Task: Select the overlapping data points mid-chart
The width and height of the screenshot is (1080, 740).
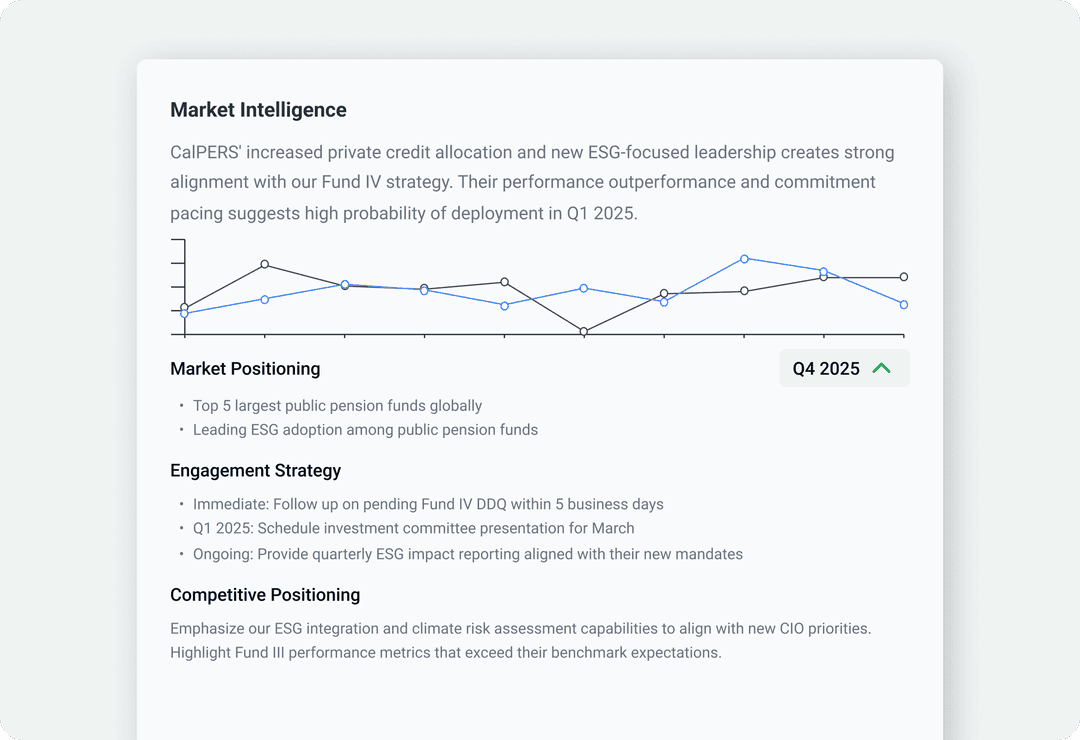Action: point(345,285)
